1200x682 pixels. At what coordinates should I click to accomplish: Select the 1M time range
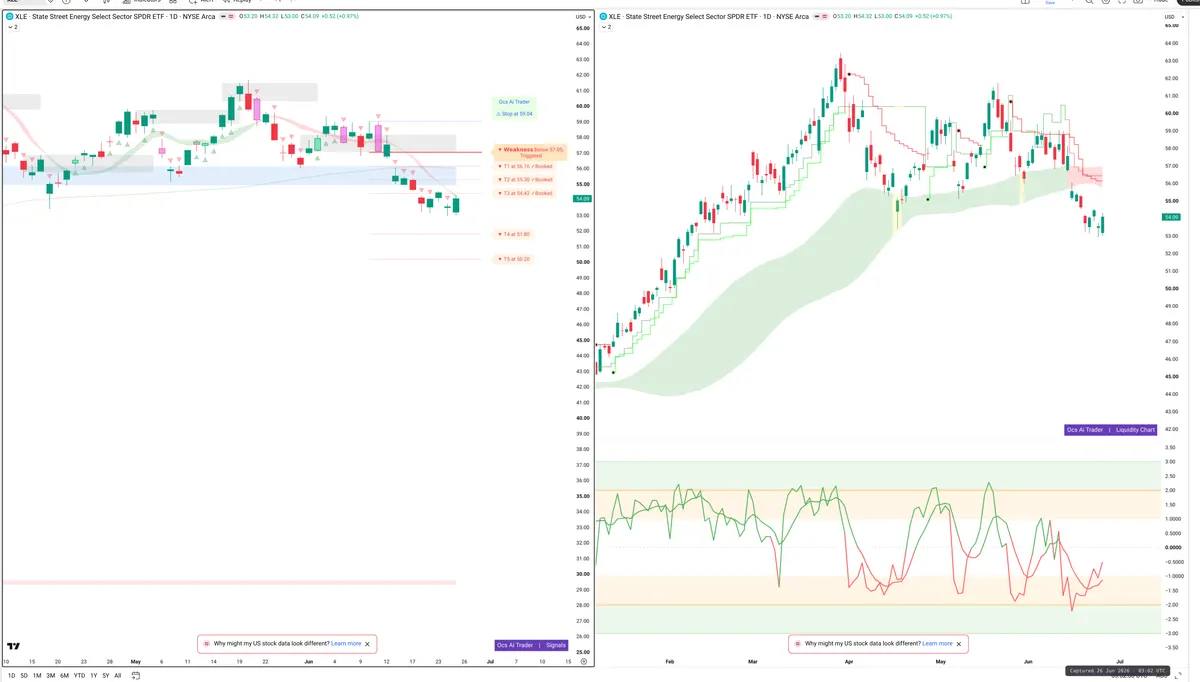pyautogui.click(x=37, y=675)
